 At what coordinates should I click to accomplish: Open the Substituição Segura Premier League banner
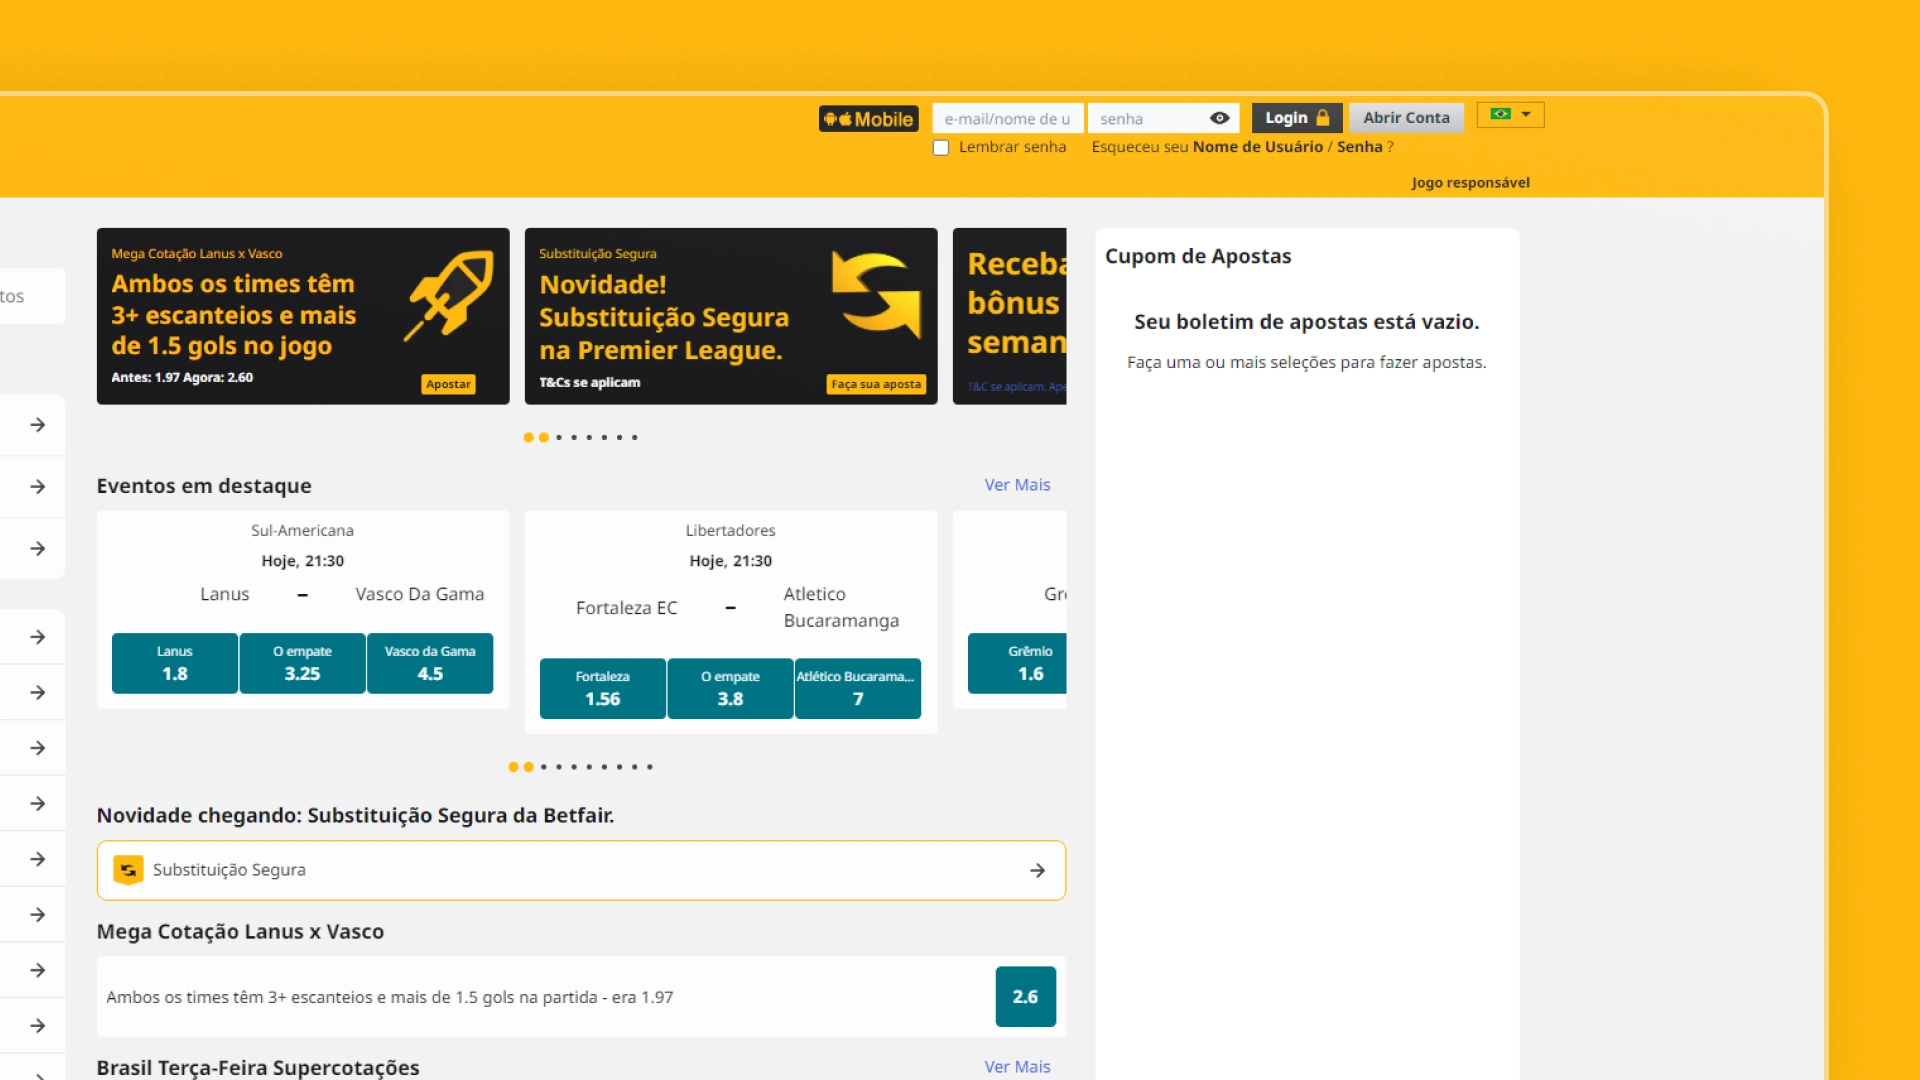(x=731, y=316)
